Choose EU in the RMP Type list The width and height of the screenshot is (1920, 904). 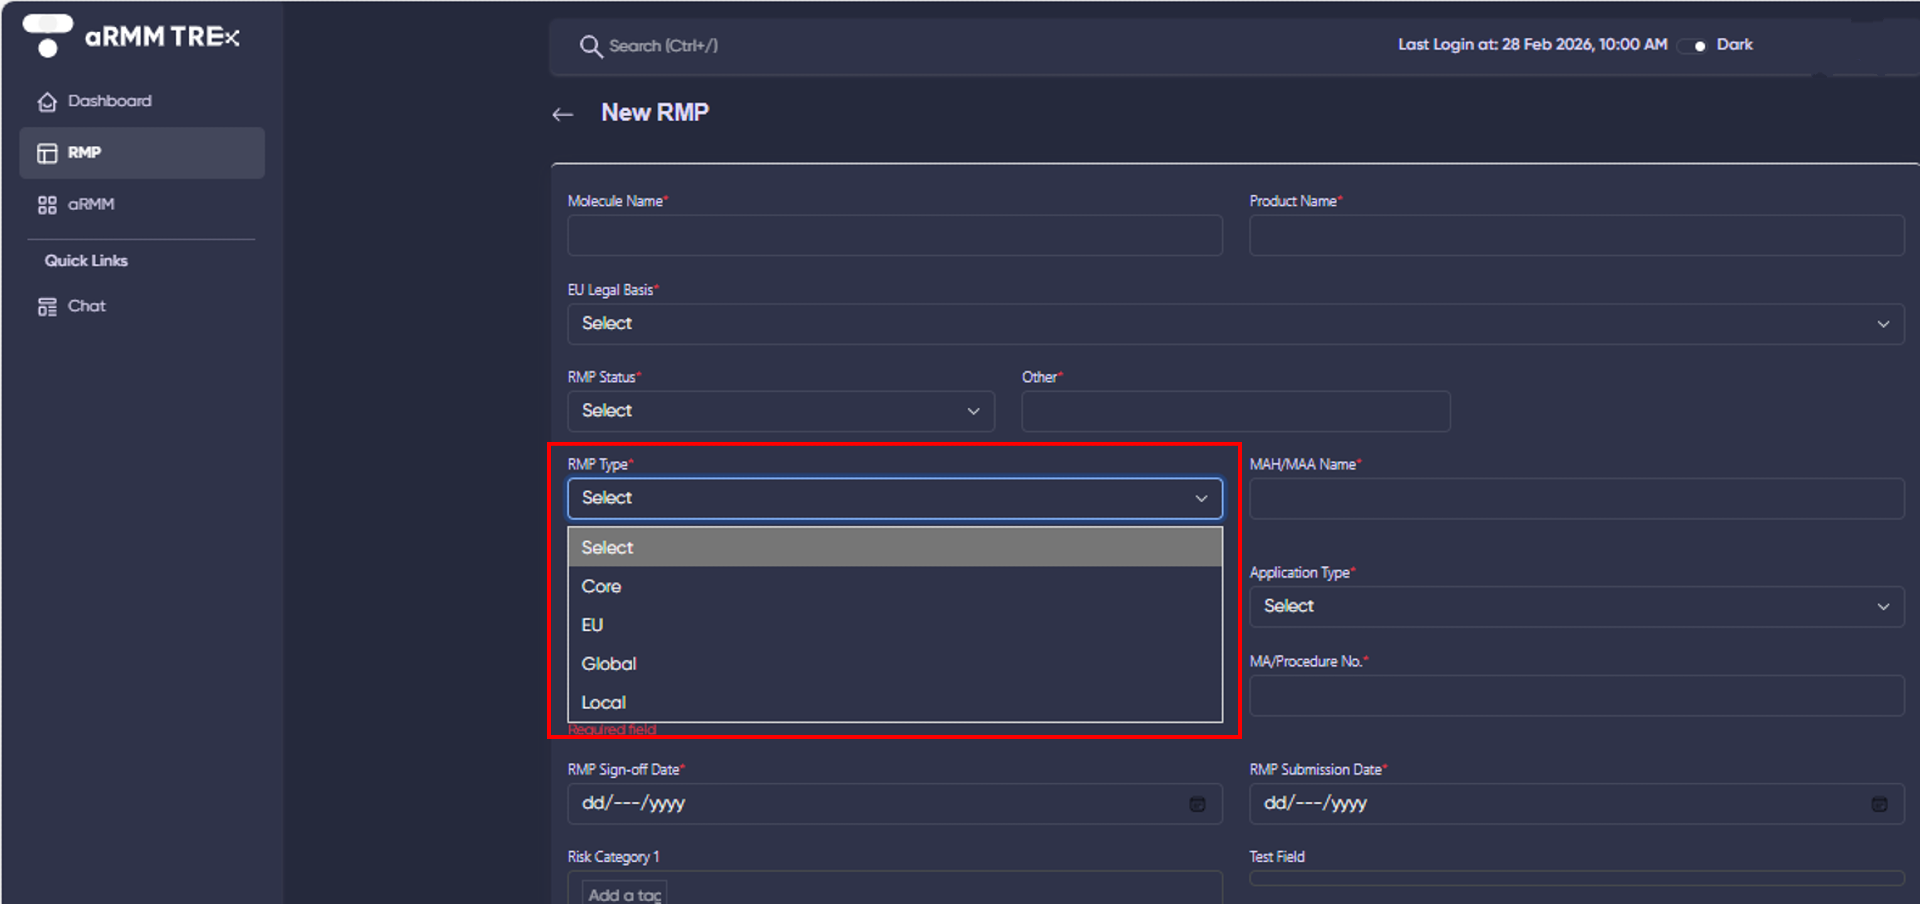point(593,625)
